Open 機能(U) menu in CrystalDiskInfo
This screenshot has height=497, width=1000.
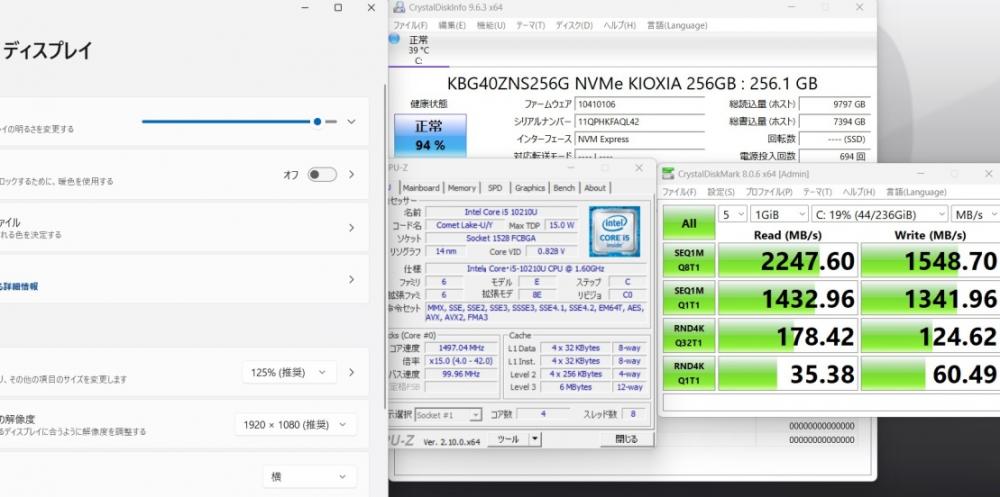pos(491,26)
